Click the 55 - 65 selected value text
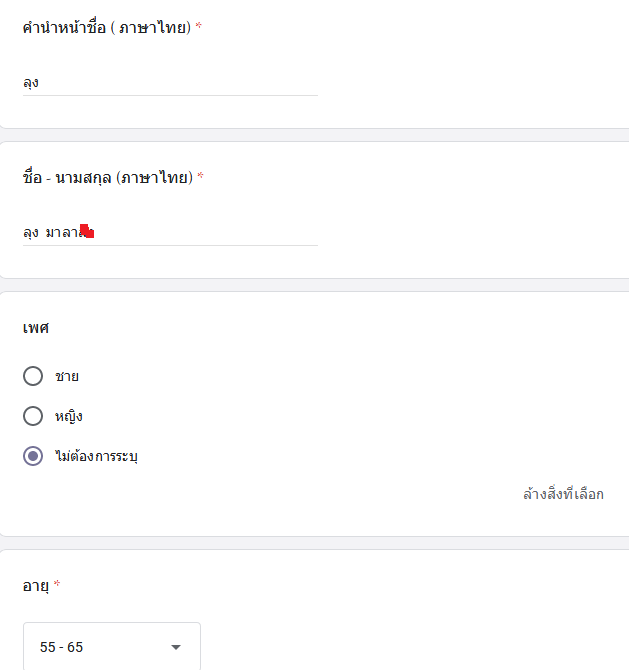This screenshot has height=670, width=629. click(61, 647)
